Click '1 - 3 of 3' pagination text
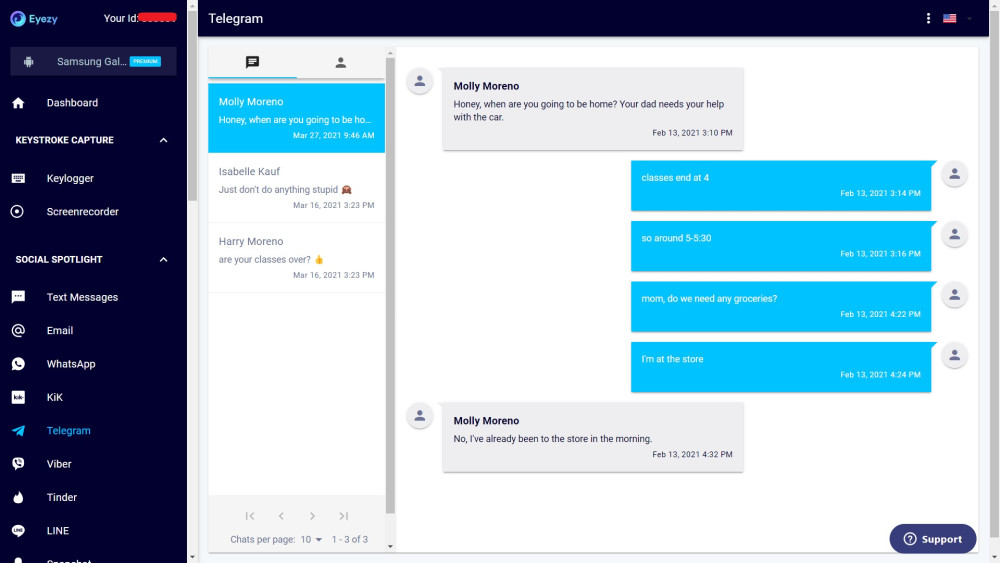This screenshot has height=563, width=1000. (349, 539)
